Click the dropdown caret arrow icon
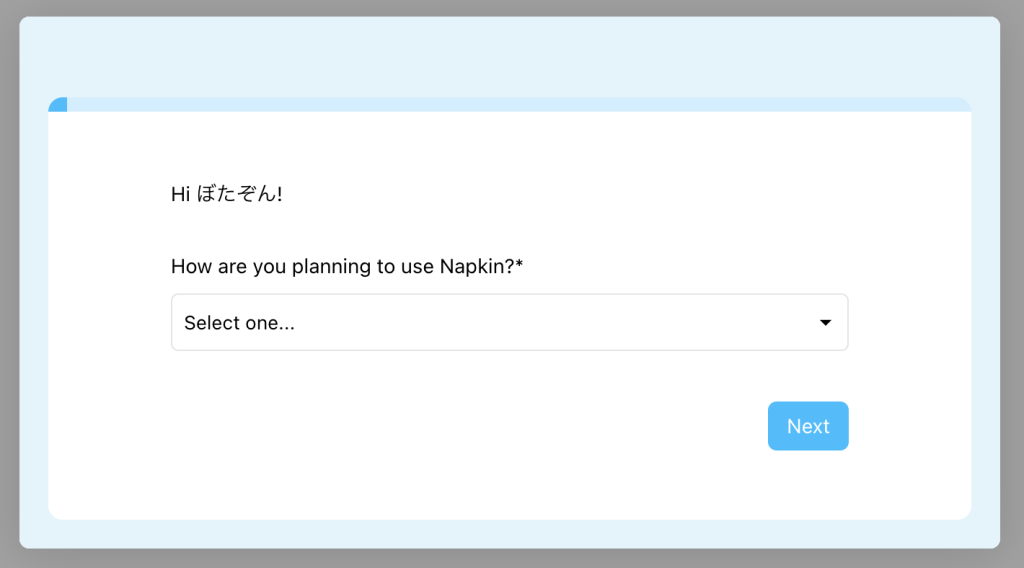Image resolution: width=1024 pixels, height=568 pixels. click(x=825, y=322)
